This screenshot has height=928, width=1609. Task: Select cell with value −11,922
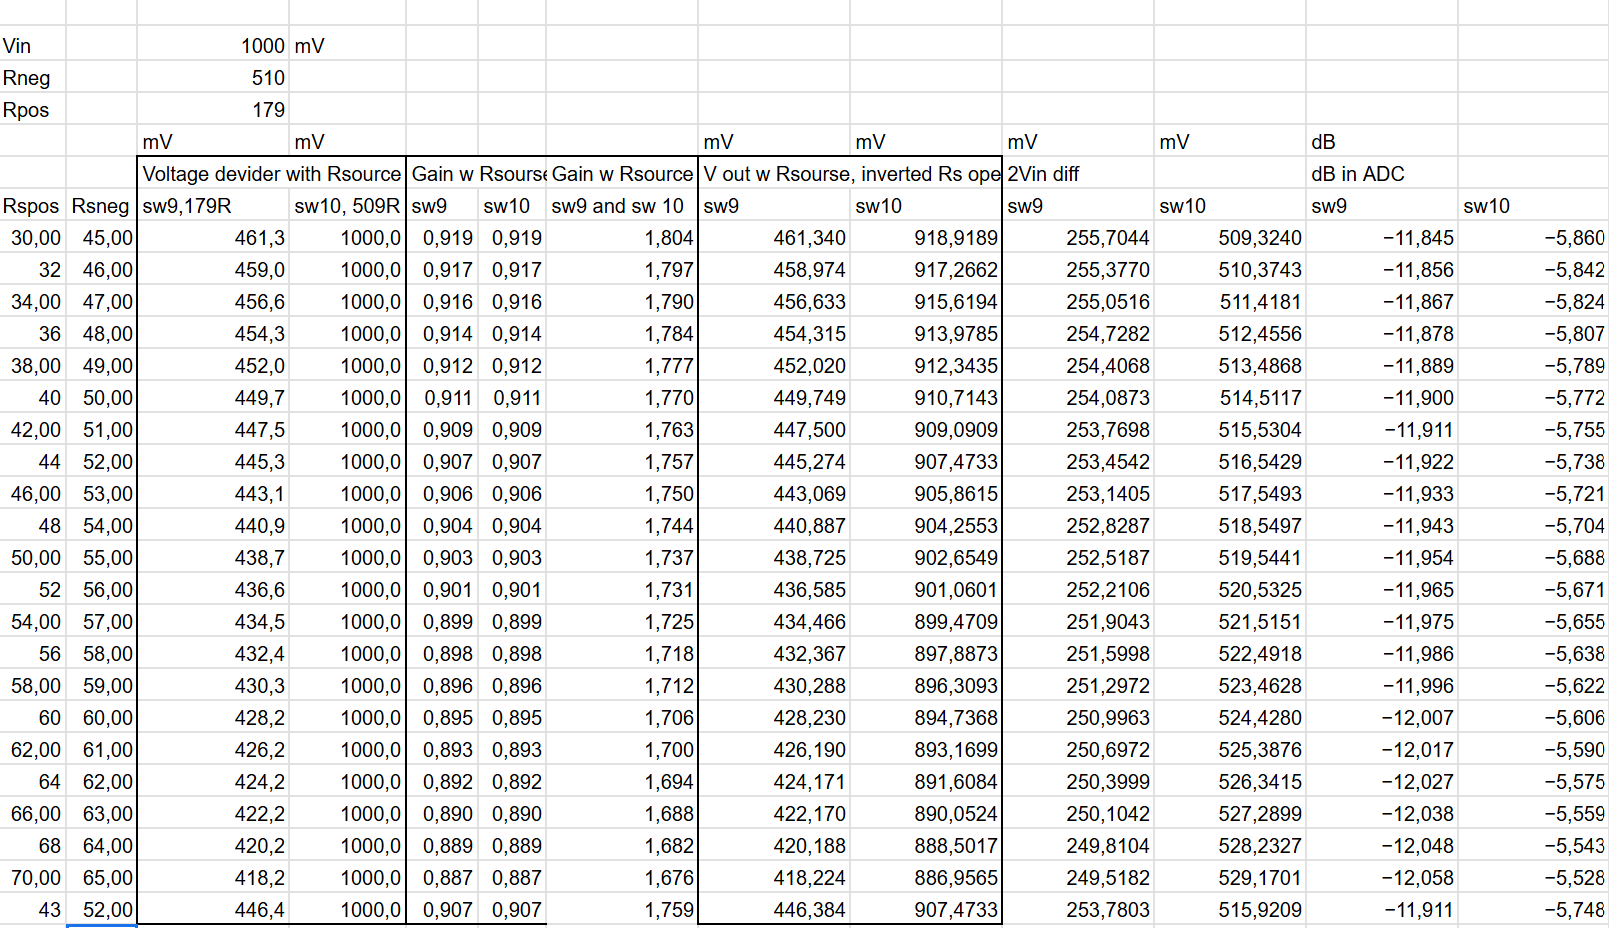[x=1382, y=462]
